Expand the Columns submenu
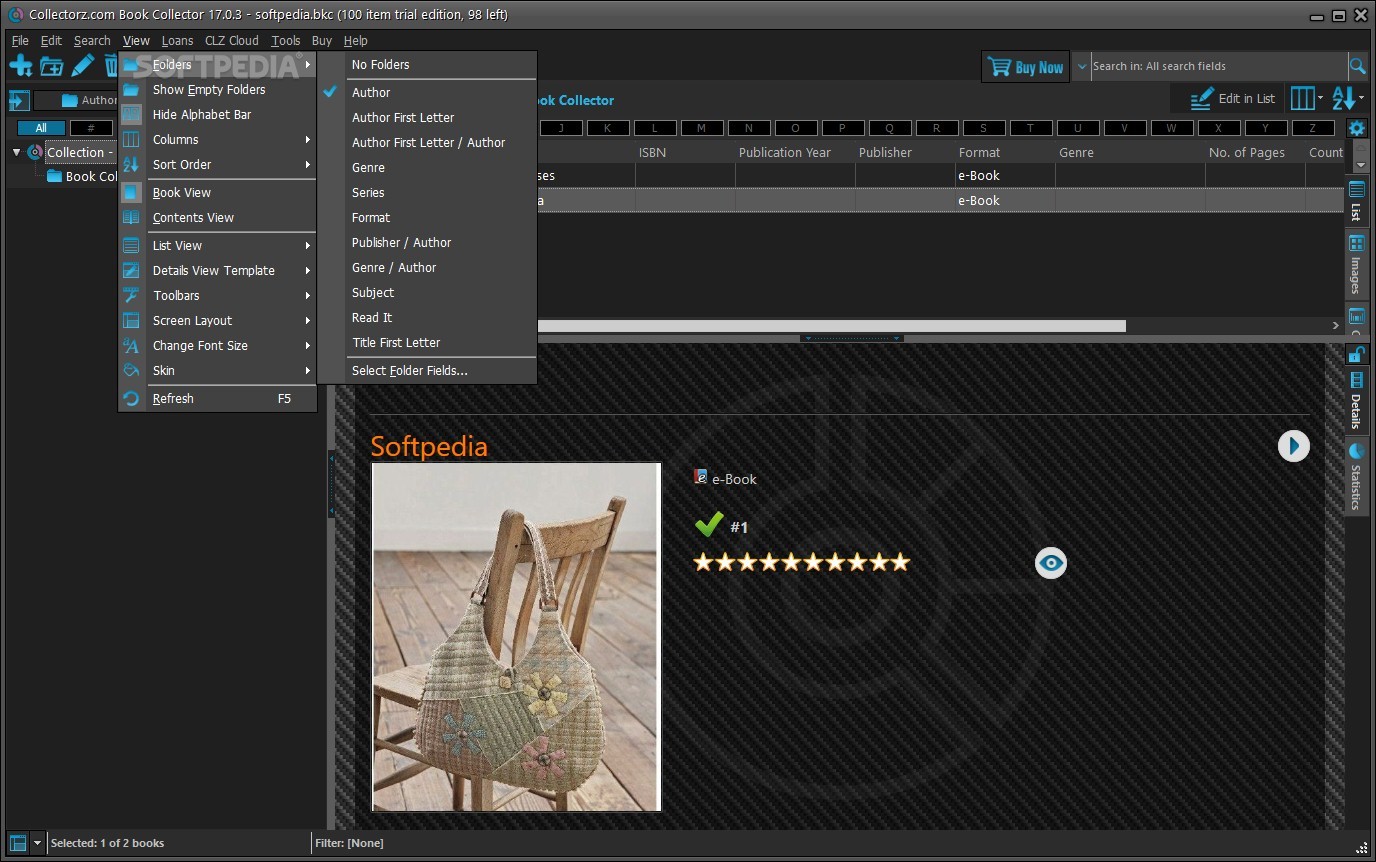Viewport: 1376px width, 862px height. [217, 139]
